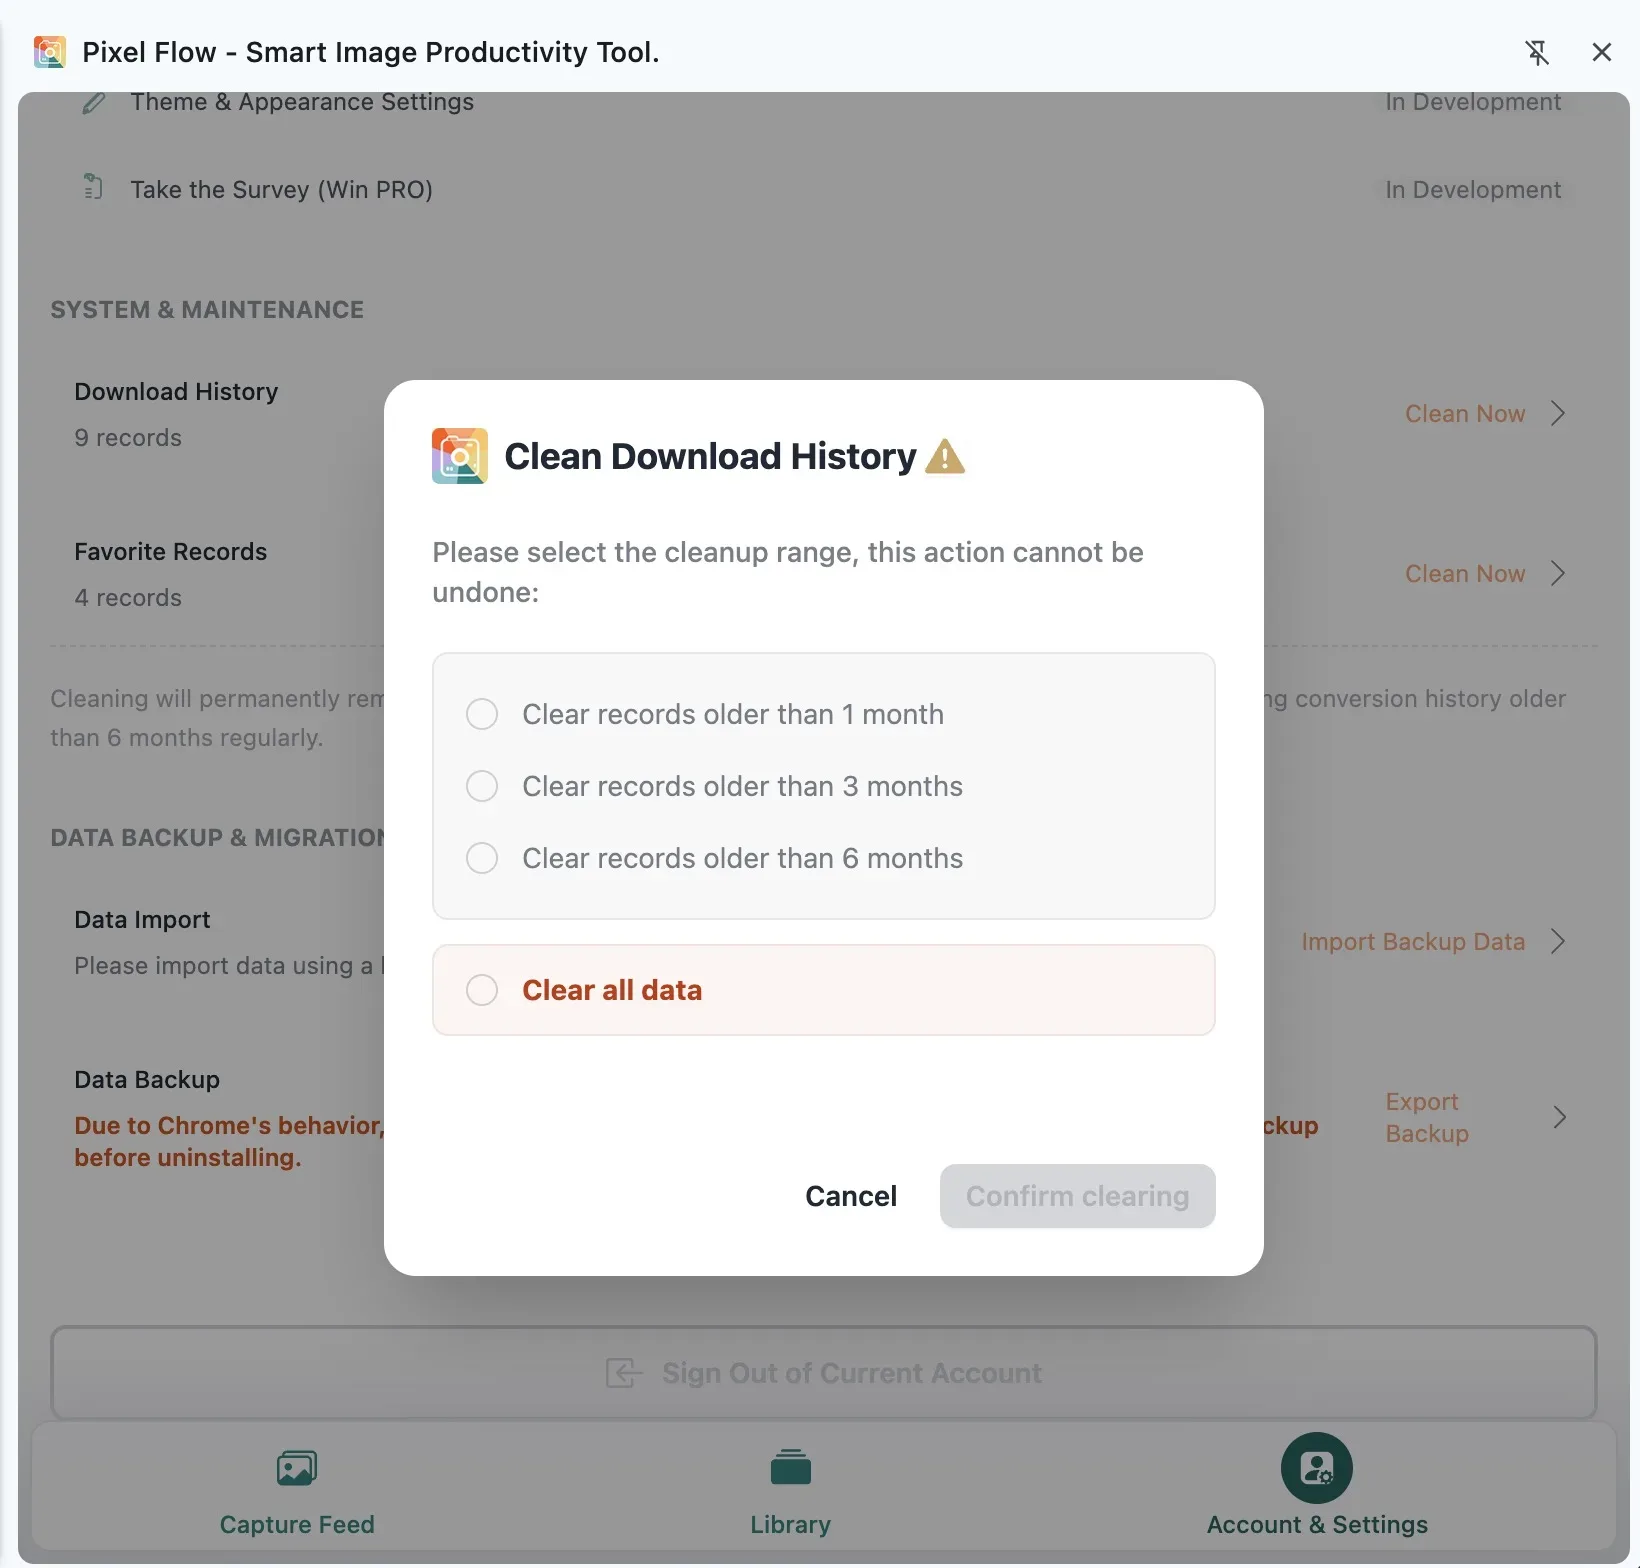
Task: Select Clear records older than 3 months
Action: coord(714,786)
